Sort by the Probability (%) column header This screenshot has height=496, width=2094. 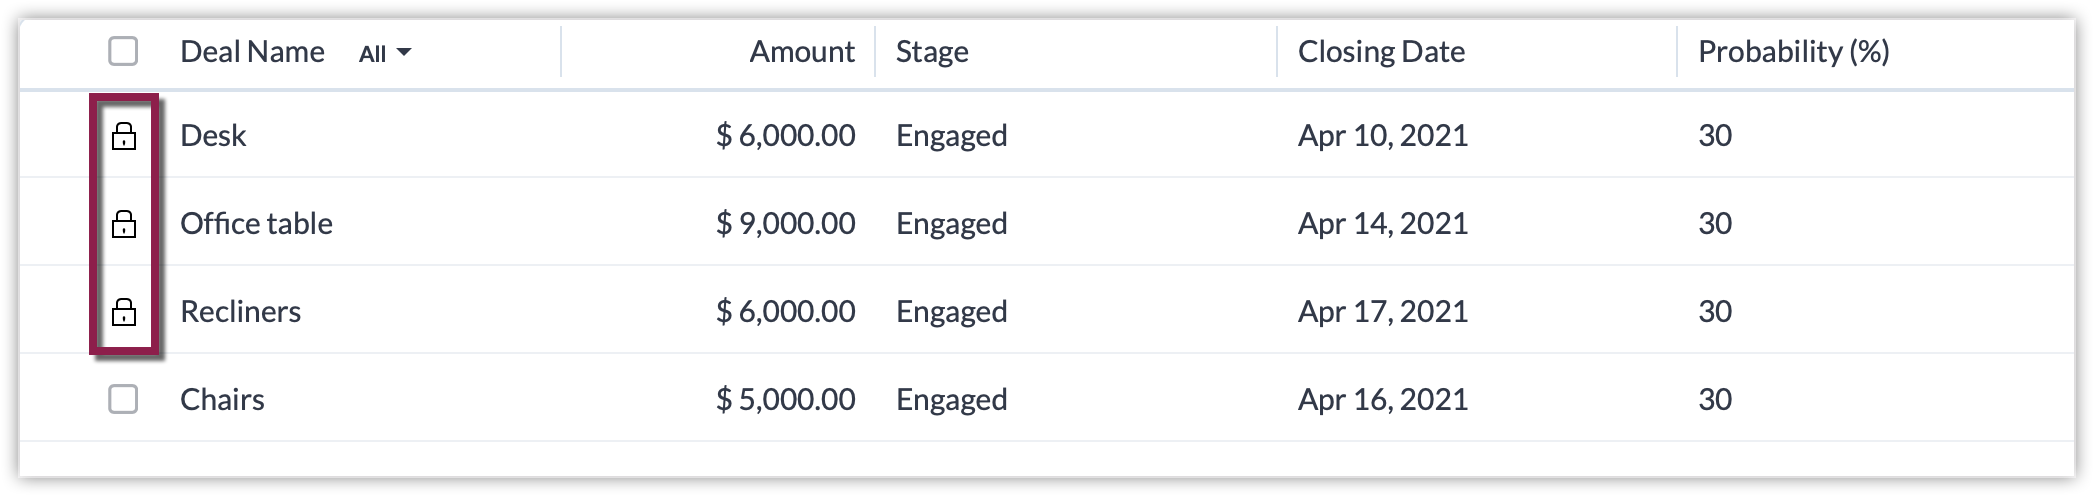[x=1793, y=52]
